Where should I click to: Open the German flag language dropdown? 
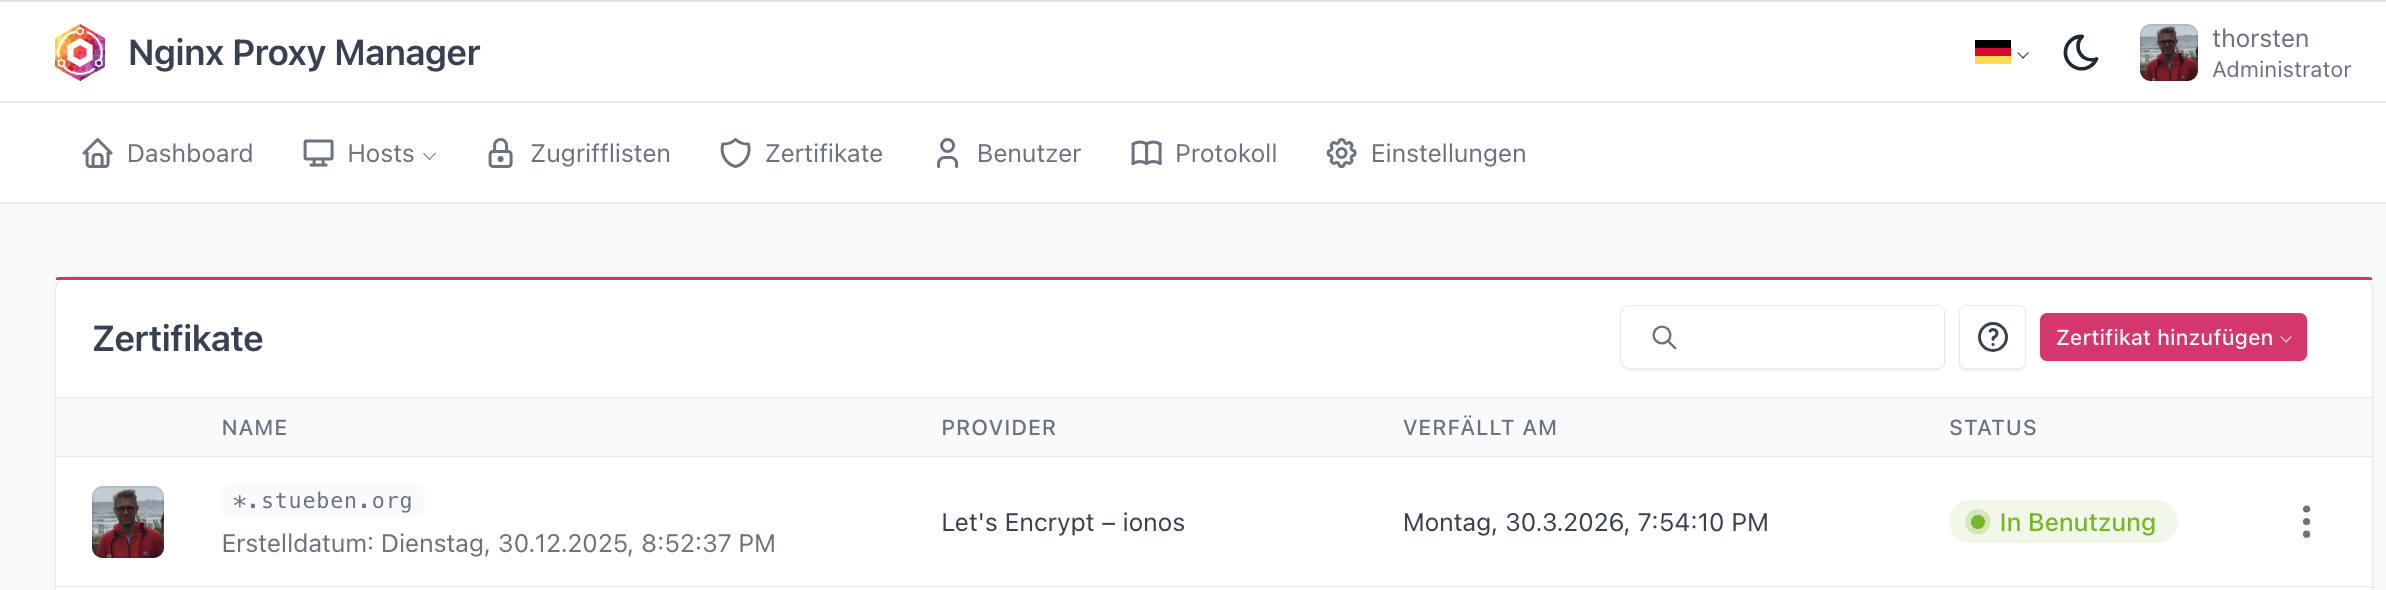[2000, 53]
